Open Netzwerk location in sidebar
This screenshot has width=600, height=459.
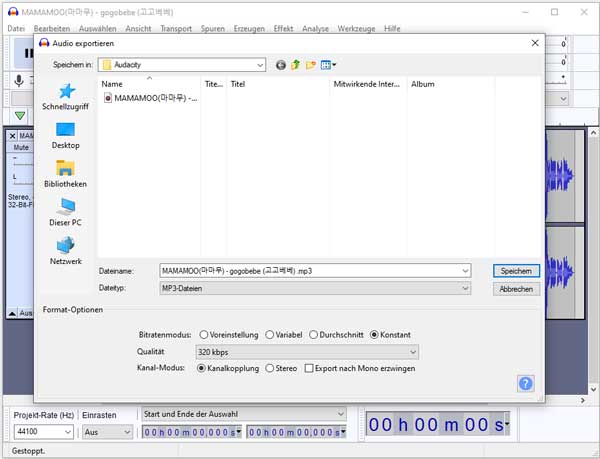(x=65, y=251)
